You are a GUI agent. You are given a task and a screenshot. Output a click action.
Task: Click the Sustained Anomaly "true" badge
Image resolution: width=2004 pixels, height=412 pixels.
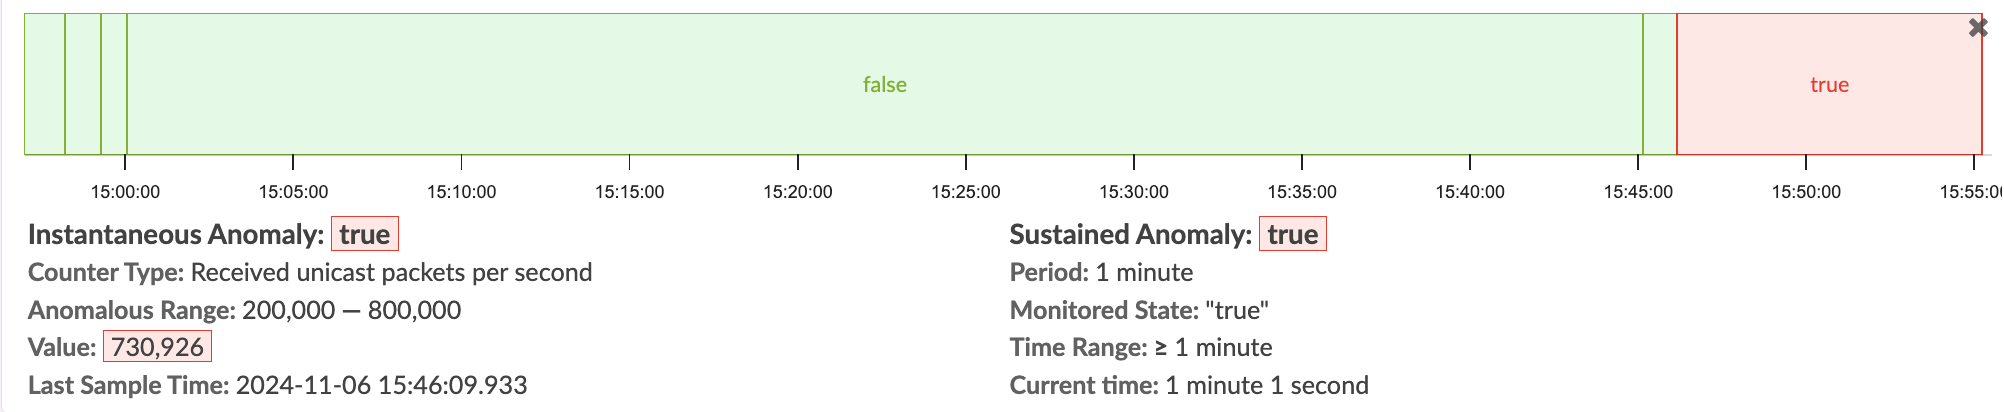point(1292,234)
